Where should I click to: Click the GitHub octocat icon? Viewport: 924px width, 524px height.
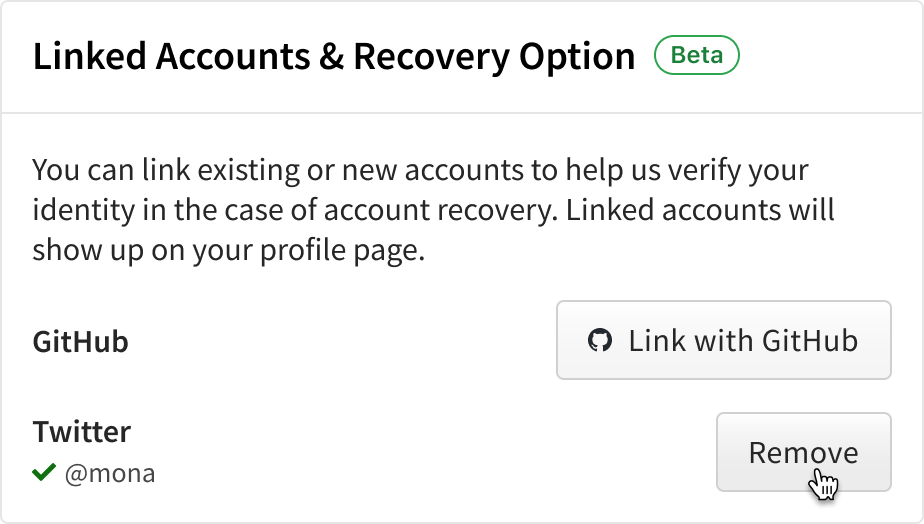[599, 341]
